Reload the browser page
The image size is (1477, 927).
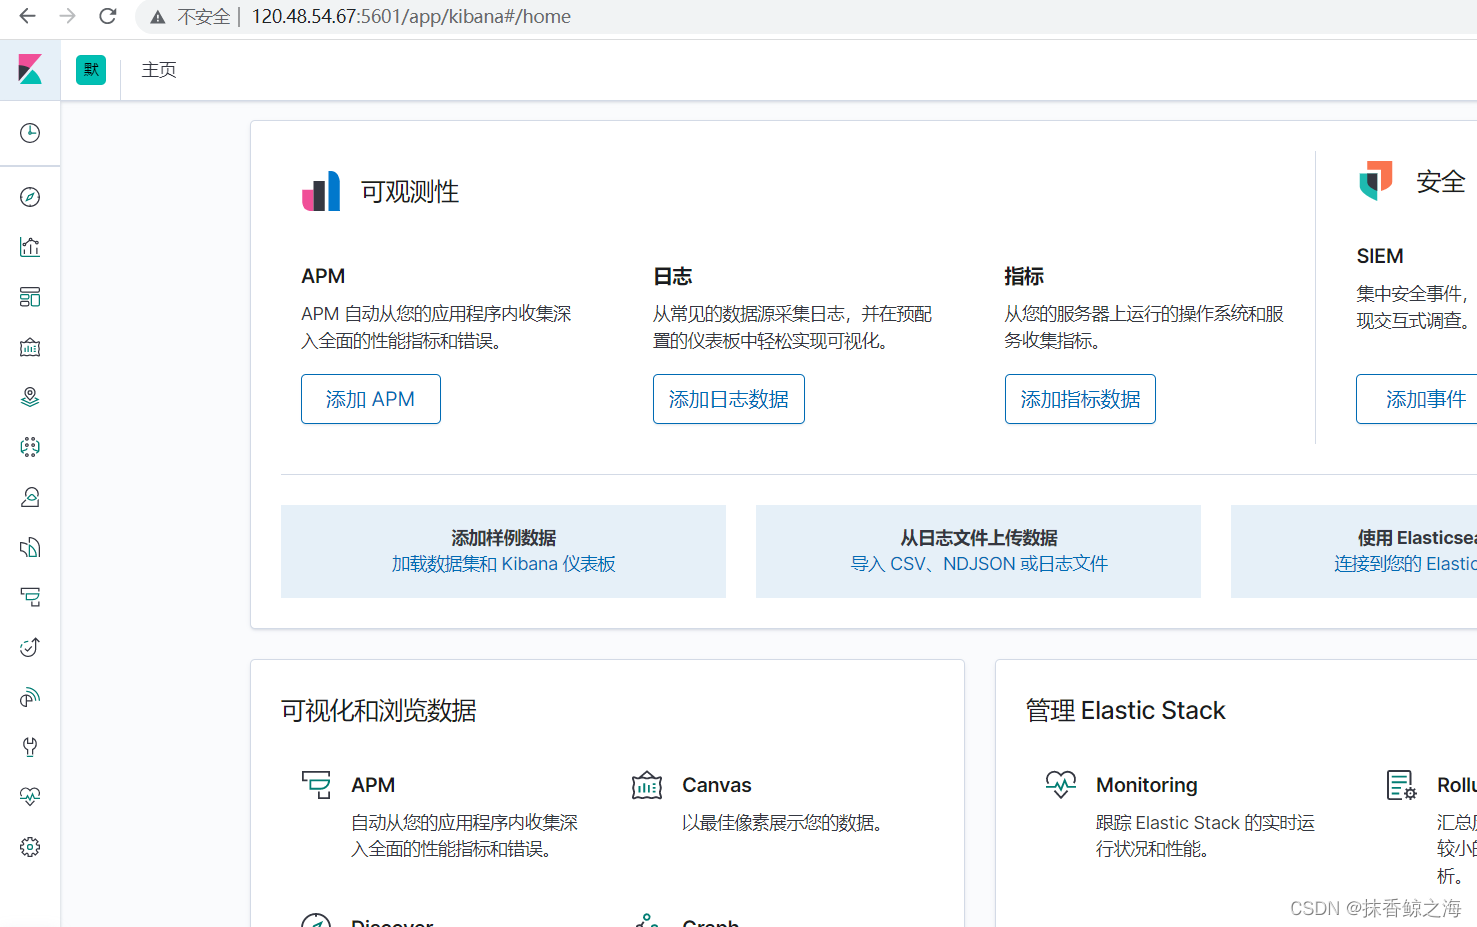coord(108,16)
